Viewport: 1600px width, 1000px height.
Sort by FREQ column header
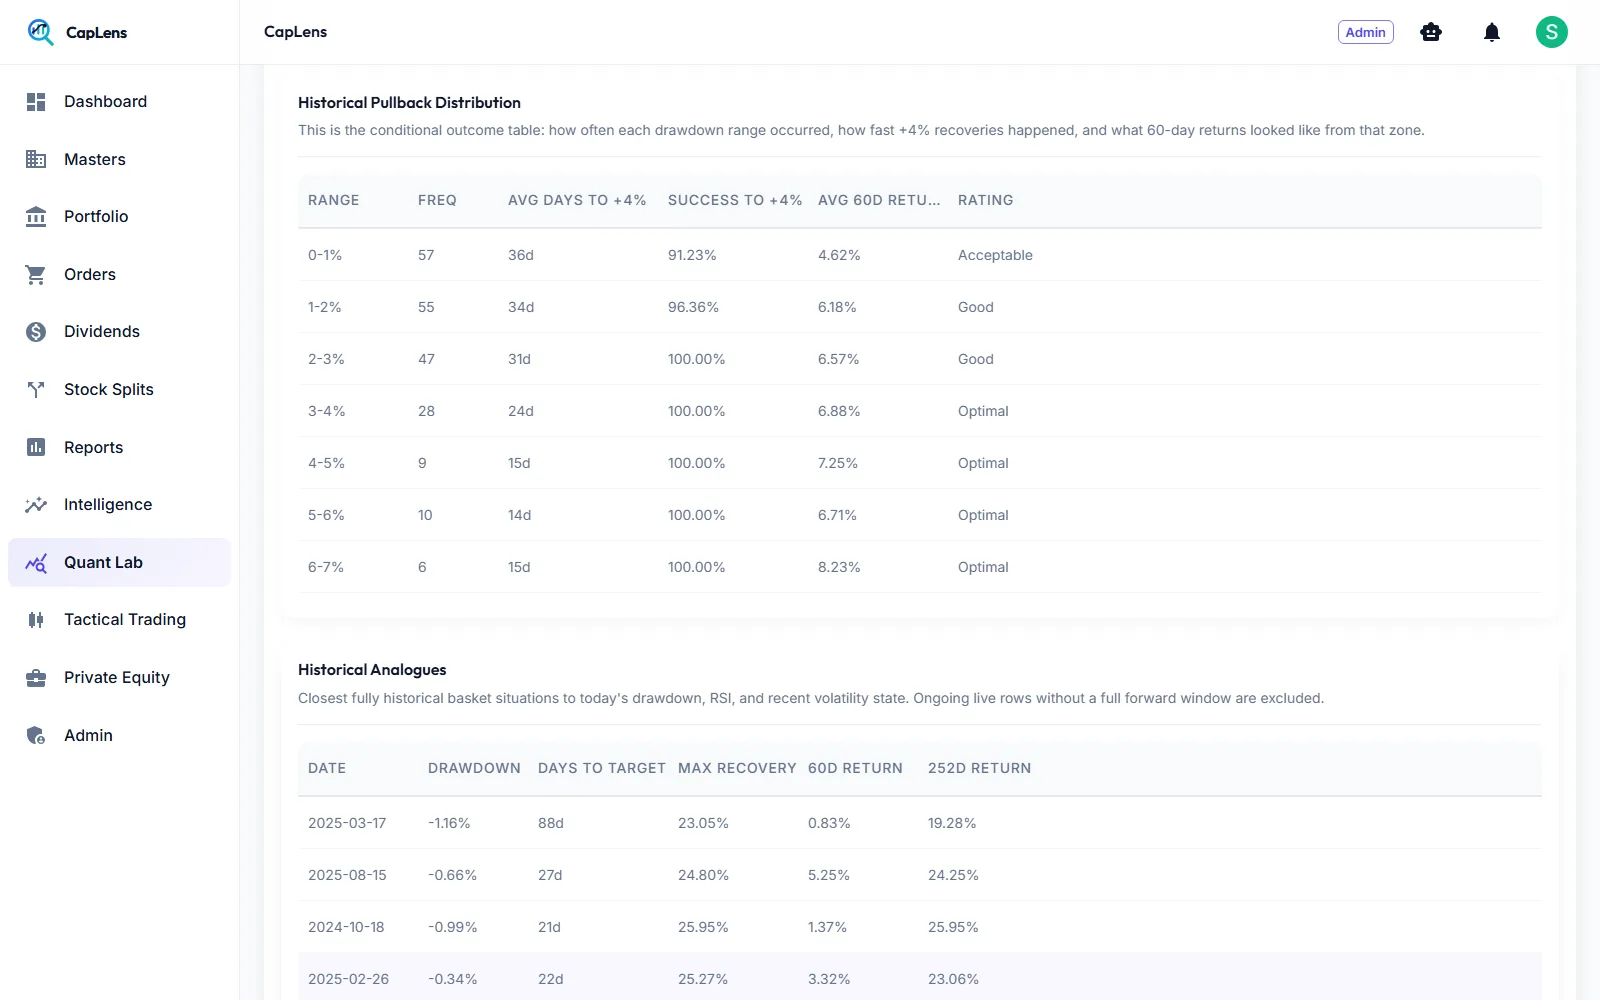coord(437,200)
